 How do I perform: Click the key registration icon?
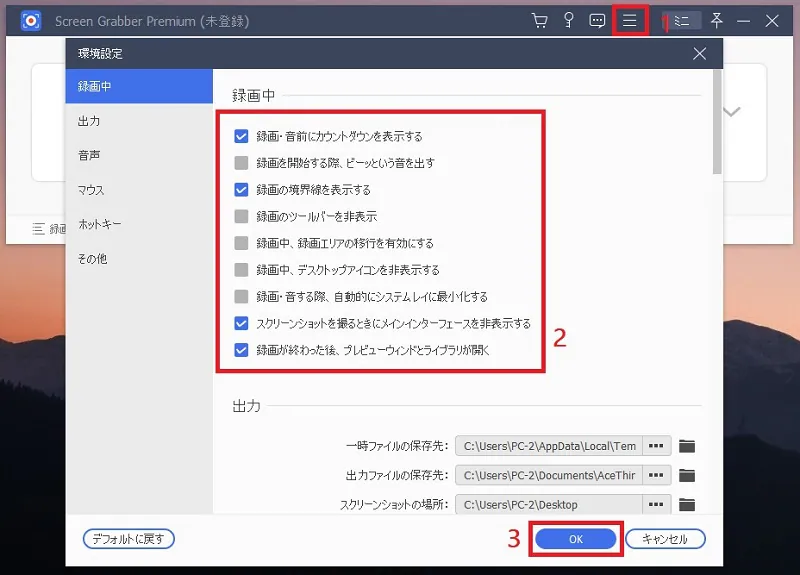569,21
